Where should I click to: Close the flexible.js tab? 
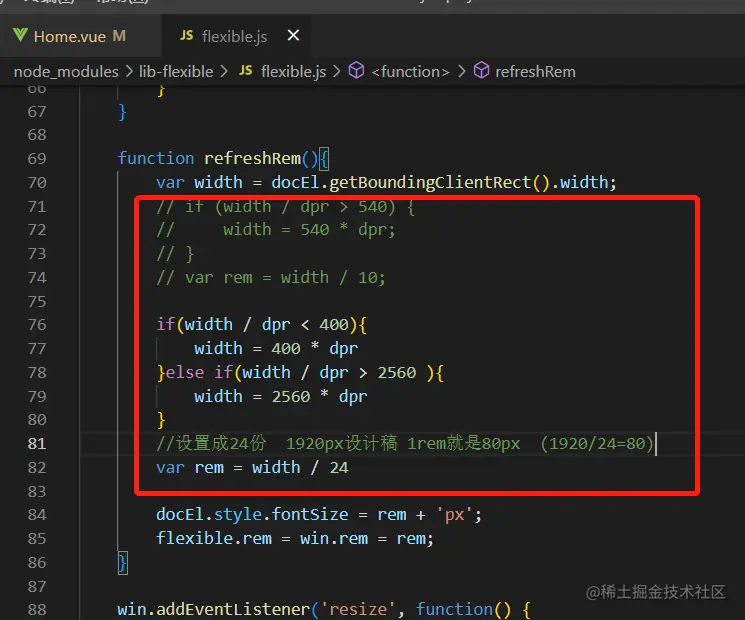coord(293,35)
